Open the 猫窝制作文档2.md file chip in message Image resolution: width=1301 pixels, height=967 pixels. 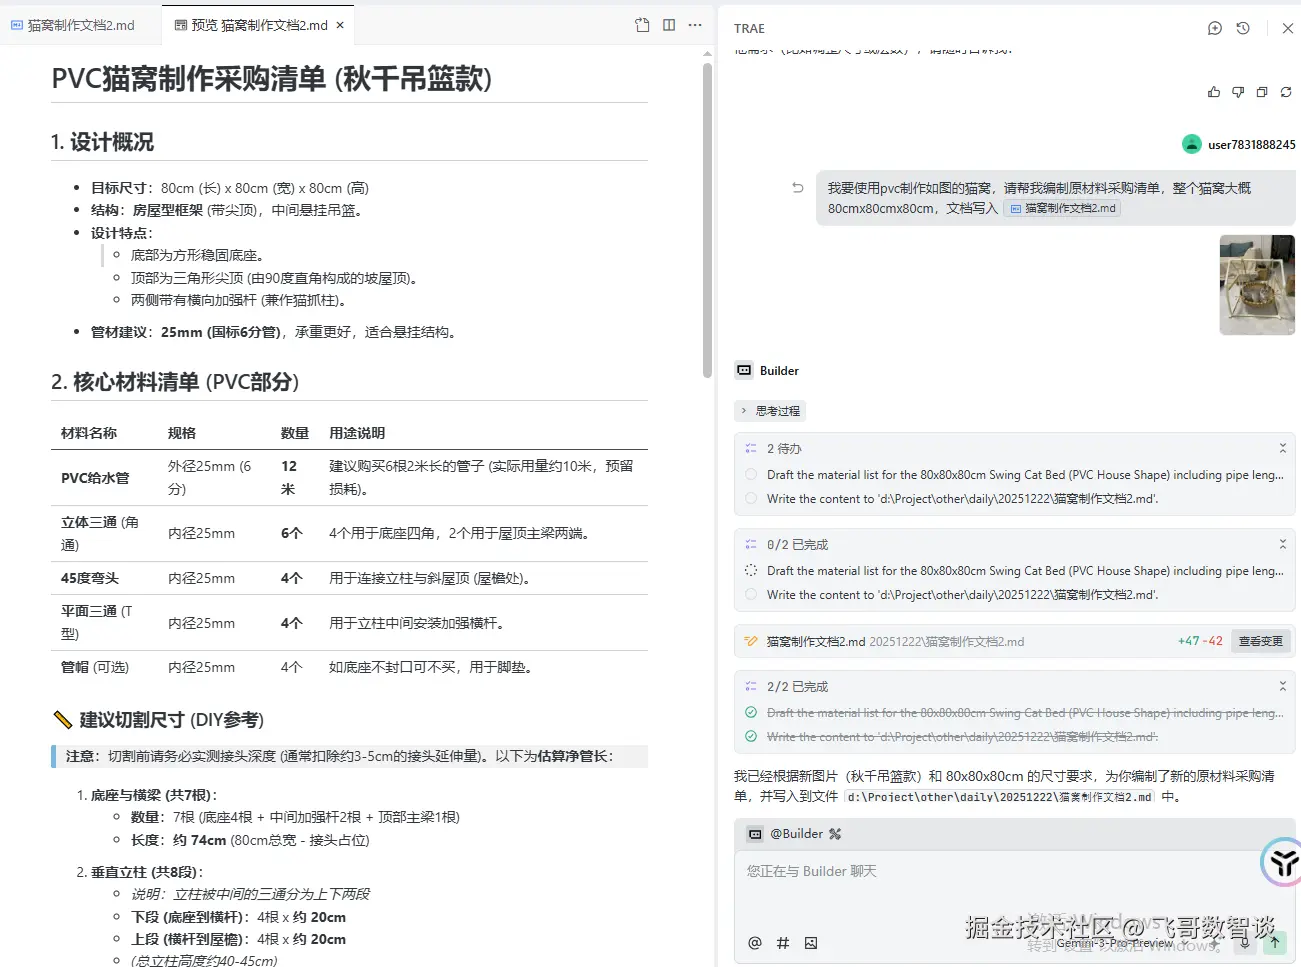1062,208
